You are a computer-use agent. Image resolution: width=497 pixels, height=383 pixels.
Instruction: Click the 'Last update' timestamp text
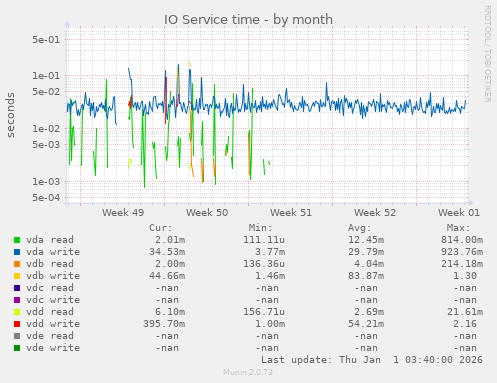click(372, 360)
